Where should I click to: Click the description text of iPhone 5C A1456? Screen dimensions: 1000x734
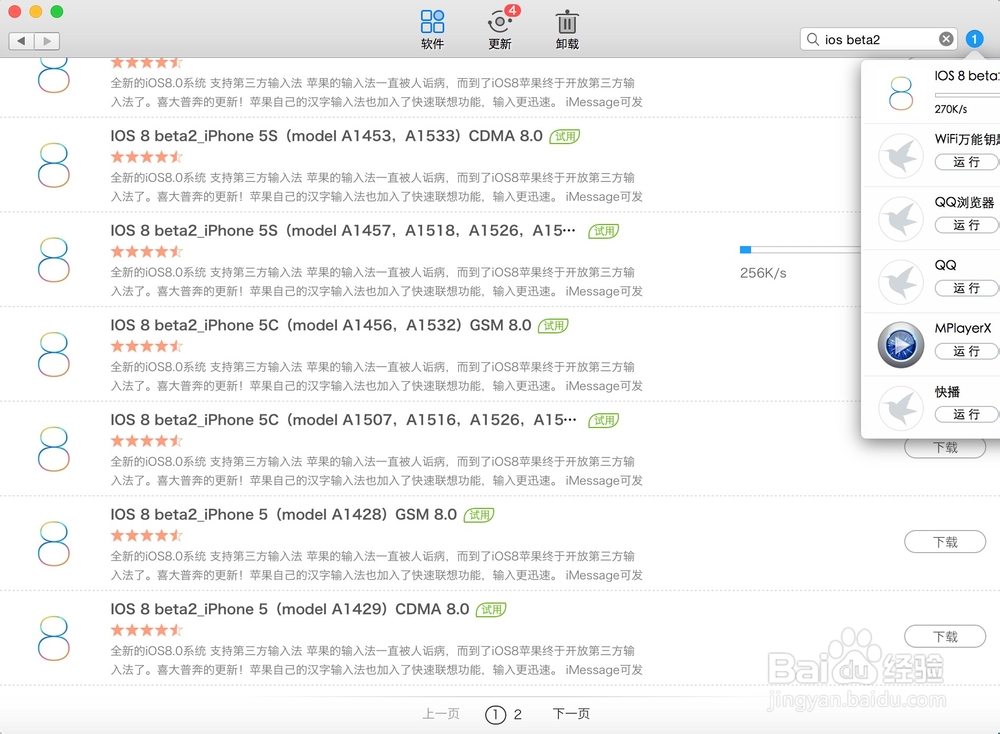coord(376,376)
